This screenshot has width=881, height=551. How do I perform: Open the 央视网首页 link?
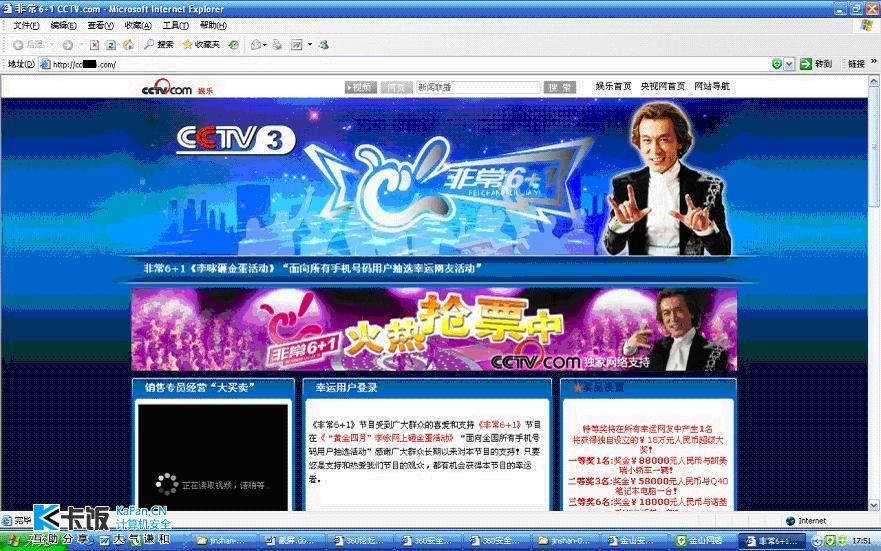pos(663,86)
